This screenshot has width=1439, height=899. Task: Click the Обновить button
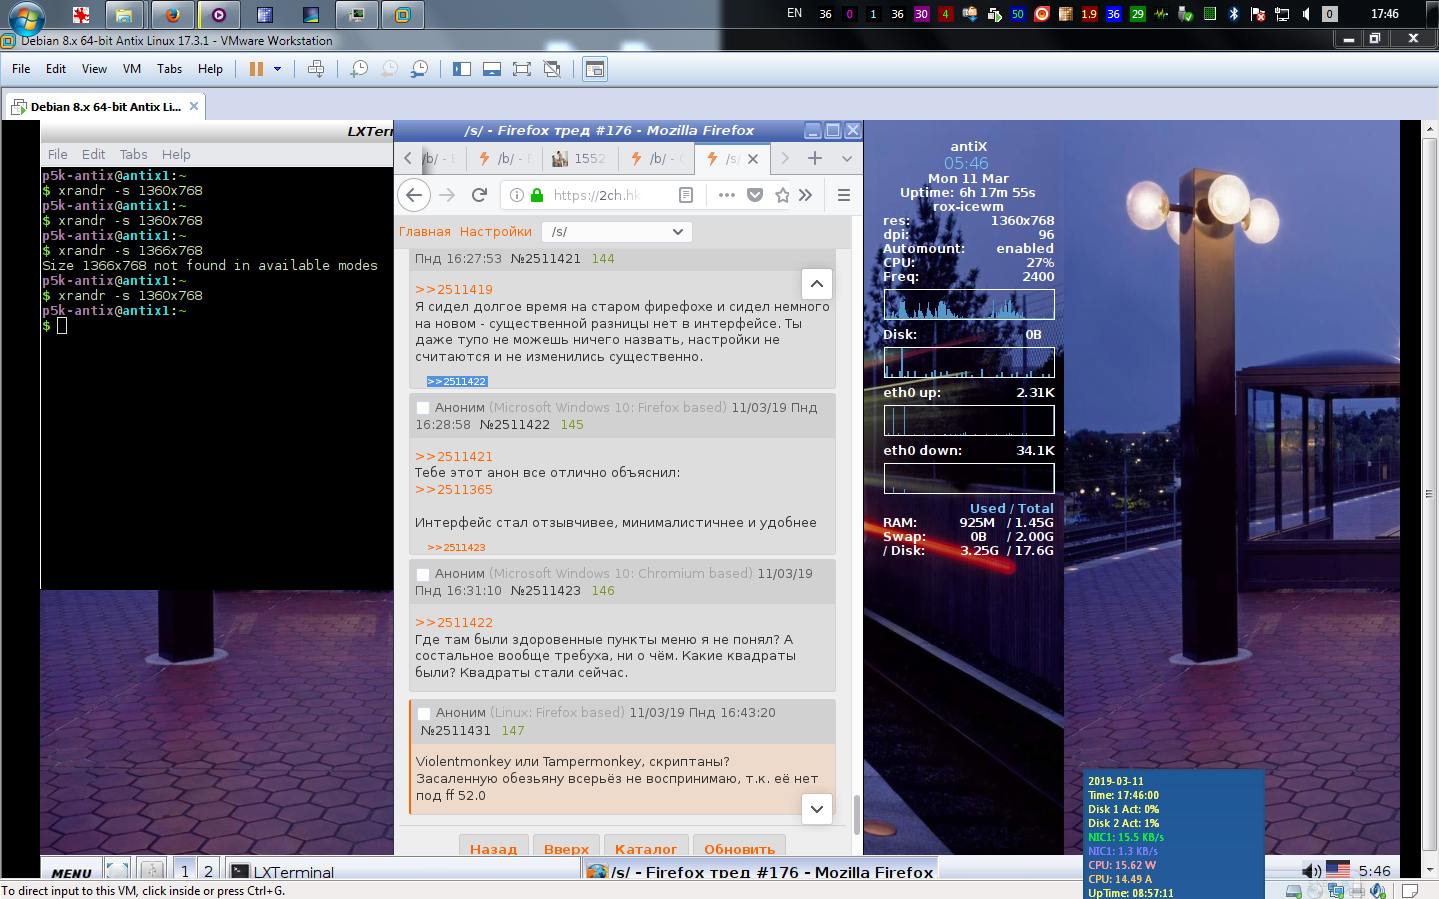(x=739, y=848)
